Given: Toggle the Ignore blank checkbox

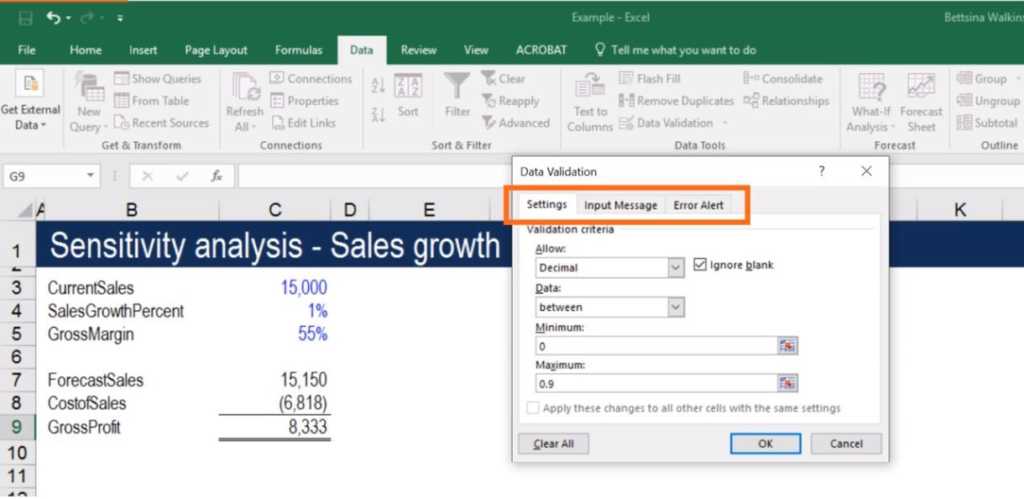Looking at the screenshot, I should (x=699, y=265).
